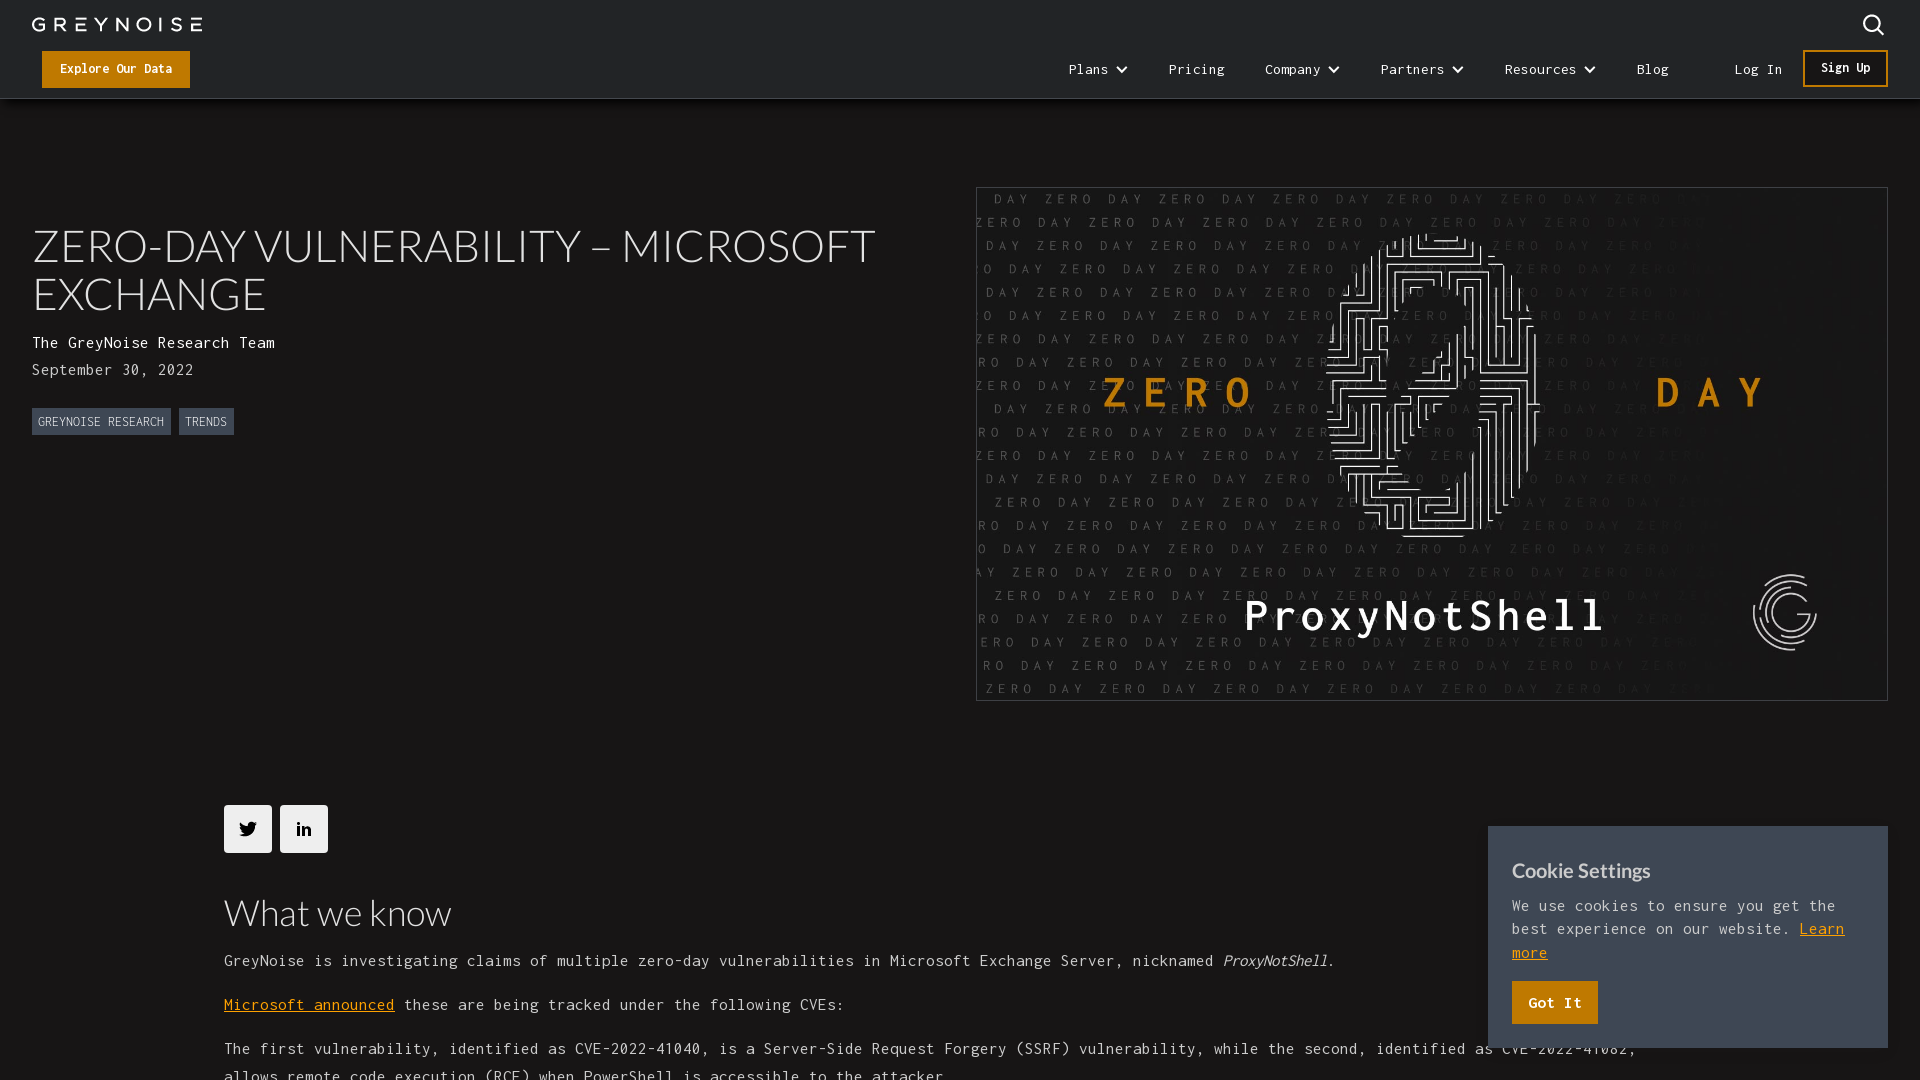The height and width of the screenshot is (1080, 1920).
Task: Click the GreyNoise spiral mark on the banner image
Action: 1785,612
